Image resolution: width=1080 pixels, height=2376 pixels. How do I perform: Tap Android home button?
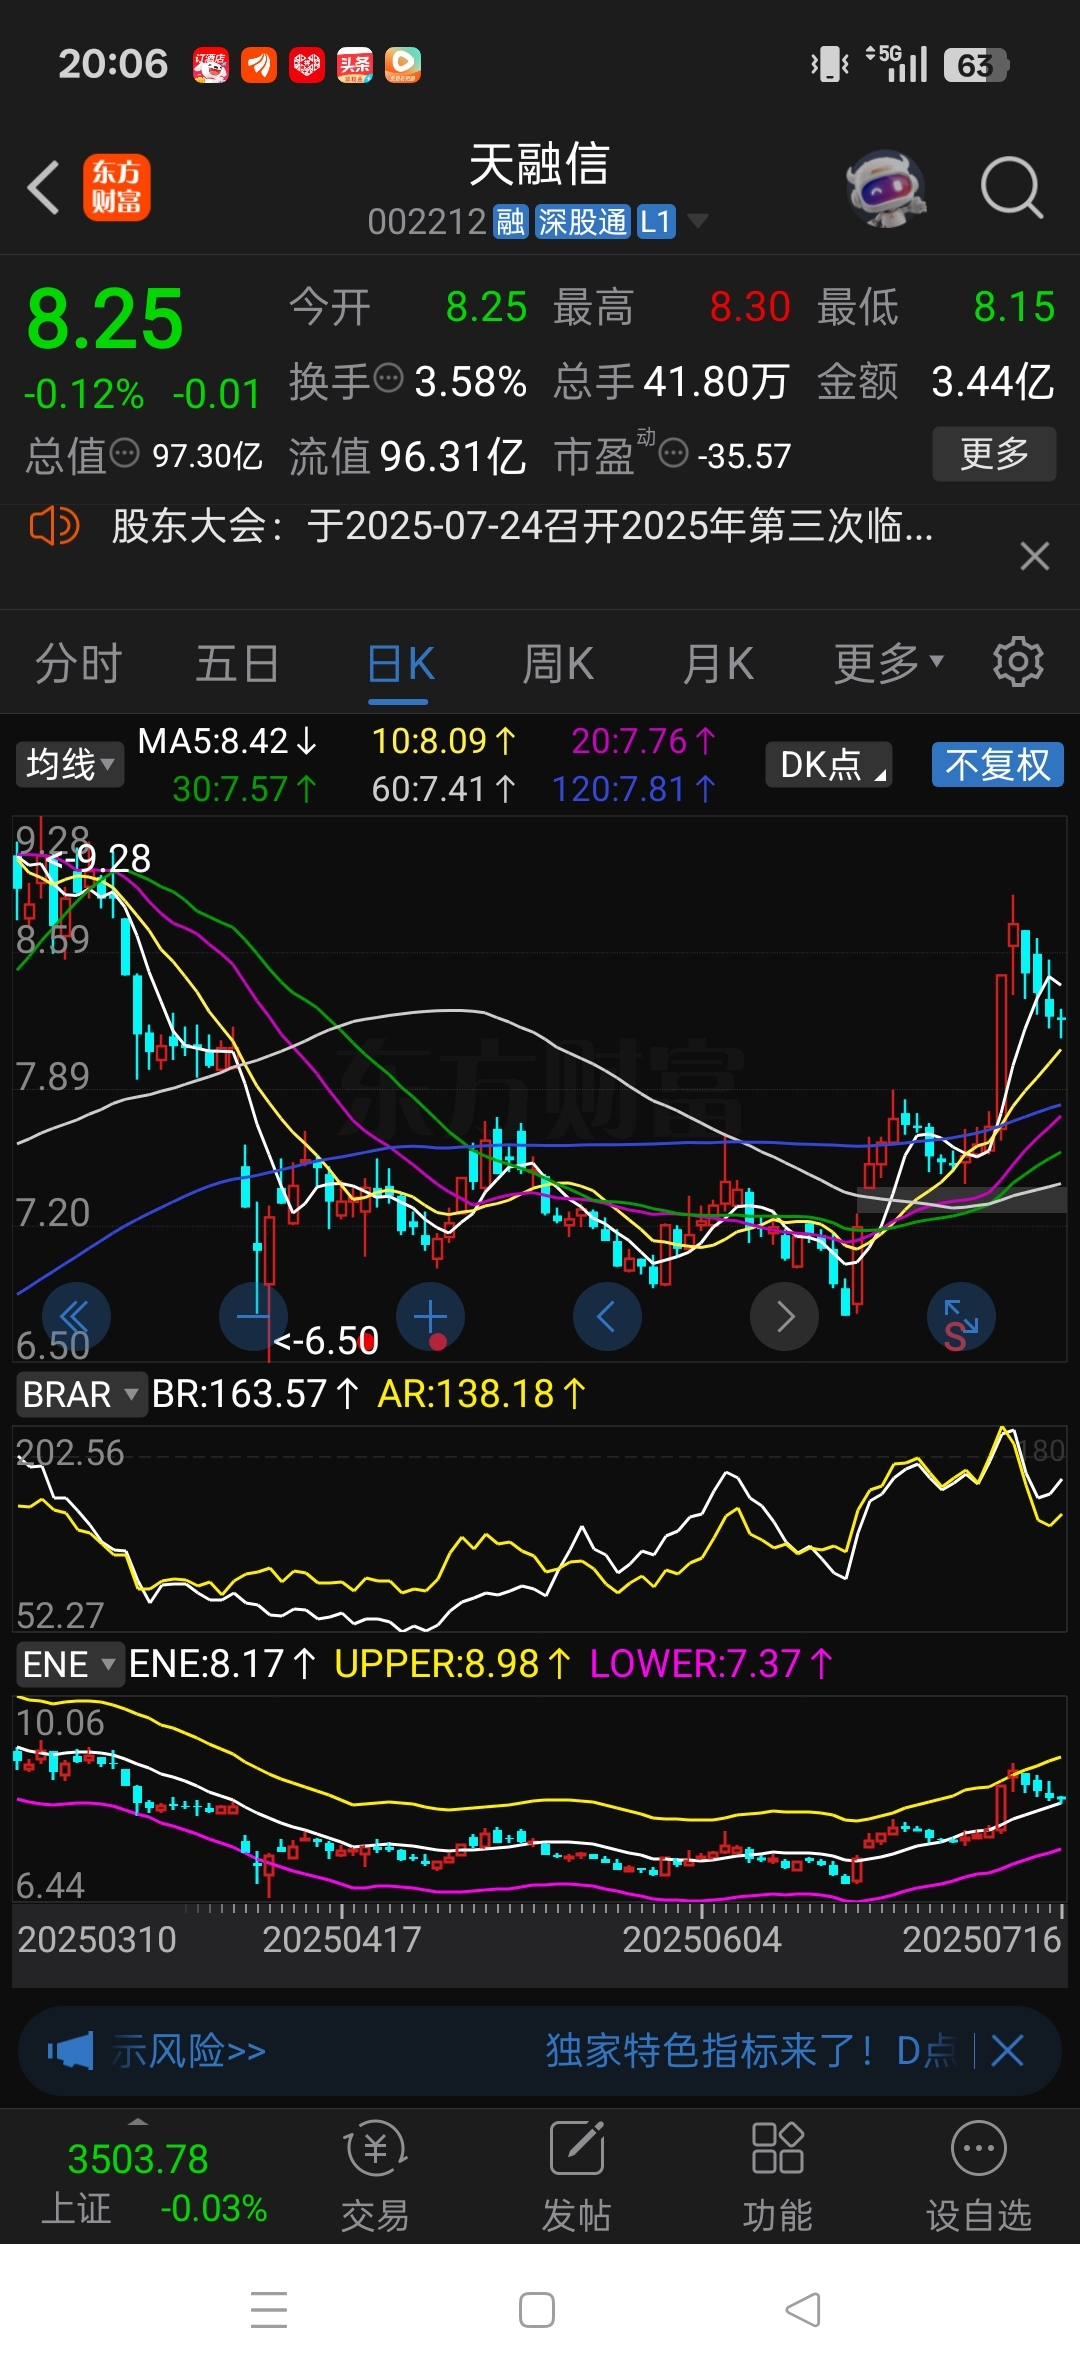pos(537,2310)
